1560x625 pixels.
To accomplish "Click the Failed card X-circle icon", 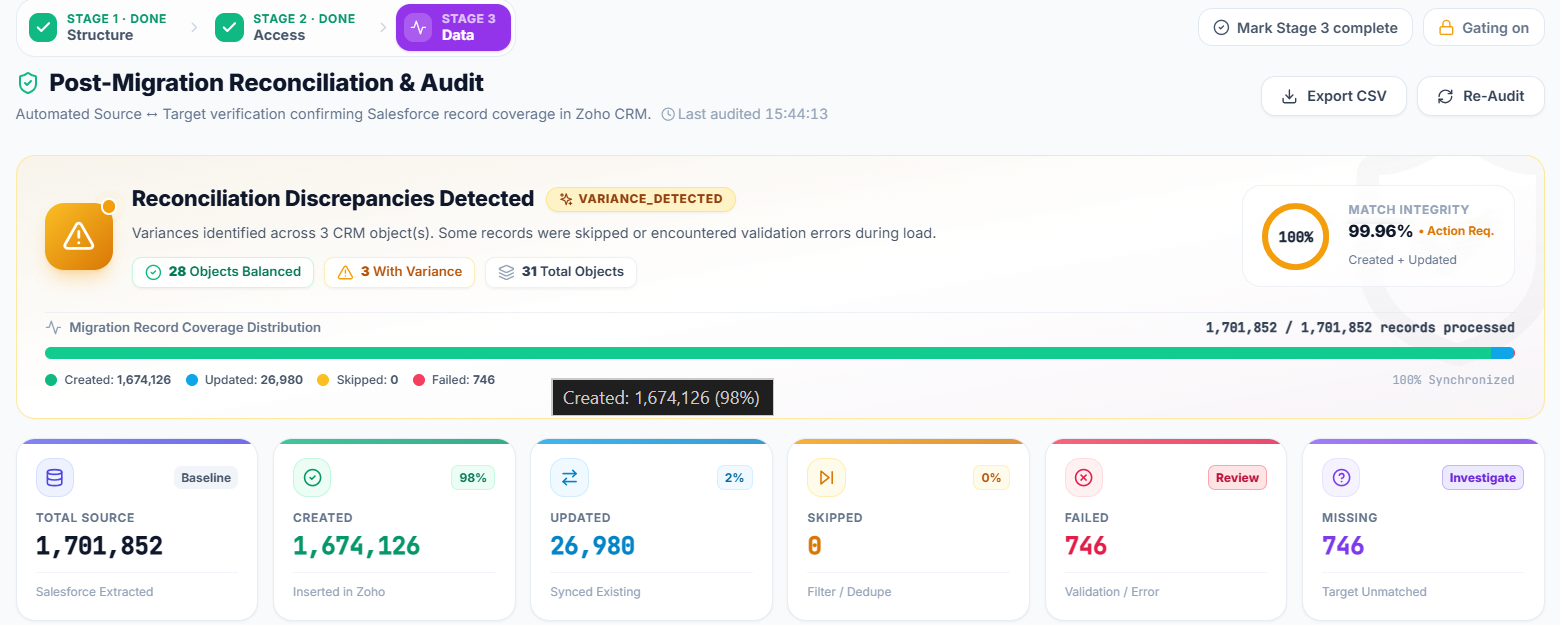I will [1083, 478].
